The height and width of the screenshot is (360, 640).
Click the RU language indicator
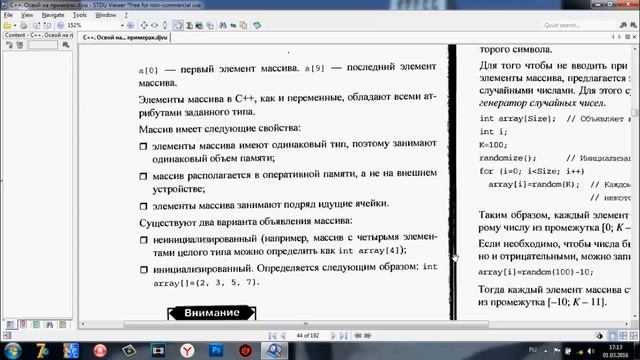[x=533, y=350]
